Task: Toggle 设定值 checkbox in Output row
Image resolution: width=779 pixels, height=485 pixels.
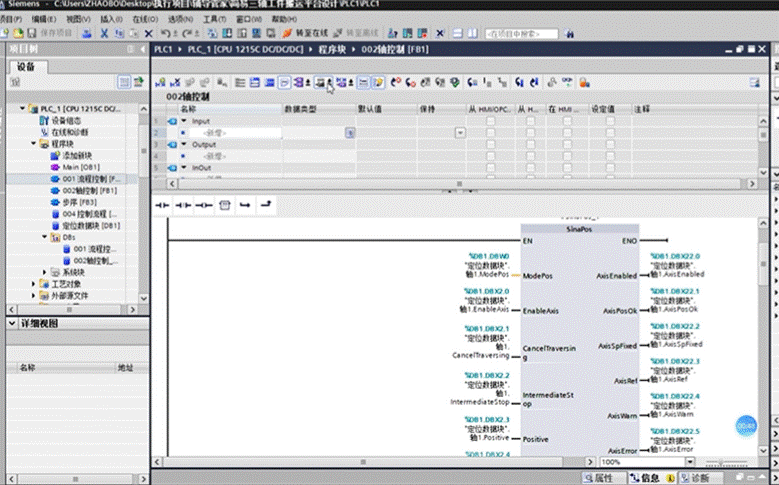Action: click(x=611, y=145)
